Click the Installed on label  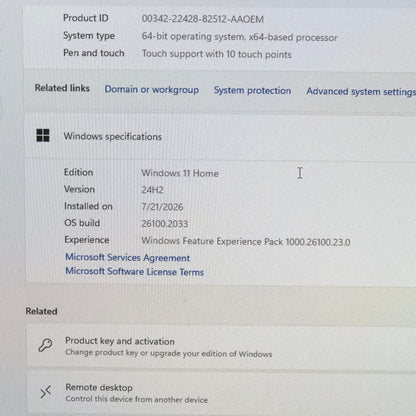tap(88, 206)
